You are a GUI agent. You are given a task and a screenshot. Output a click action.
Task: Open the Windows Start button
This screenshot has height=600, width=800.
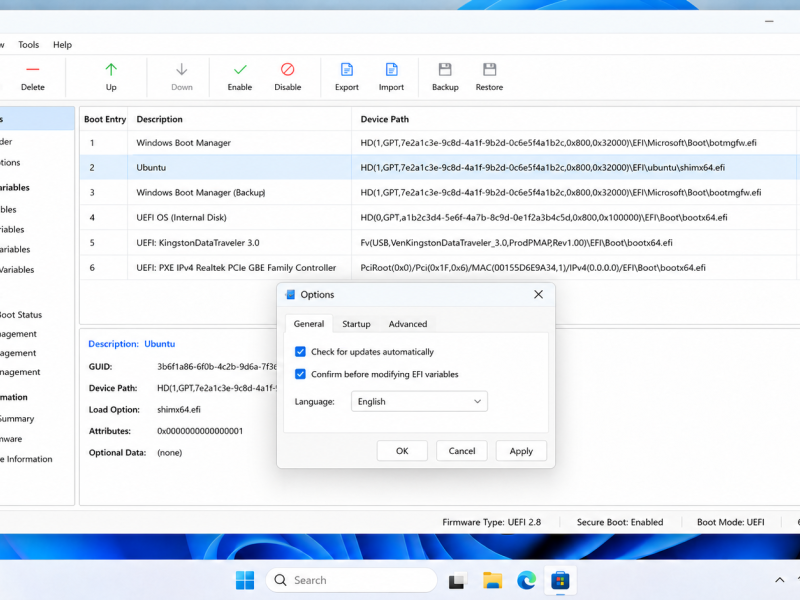(x=245, y=580)
